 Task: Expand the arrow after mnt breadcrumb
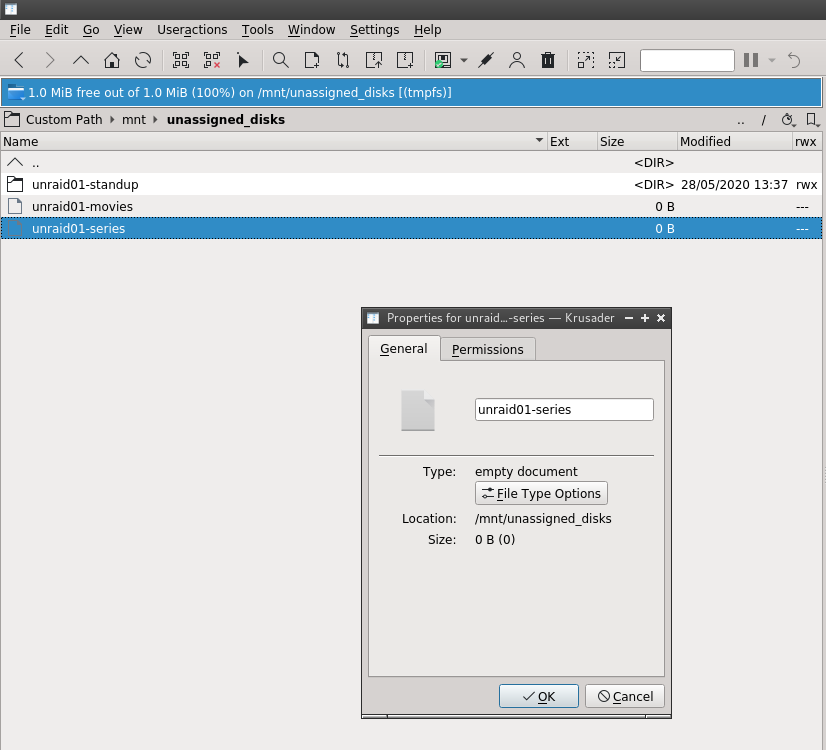tap(155, 120)
